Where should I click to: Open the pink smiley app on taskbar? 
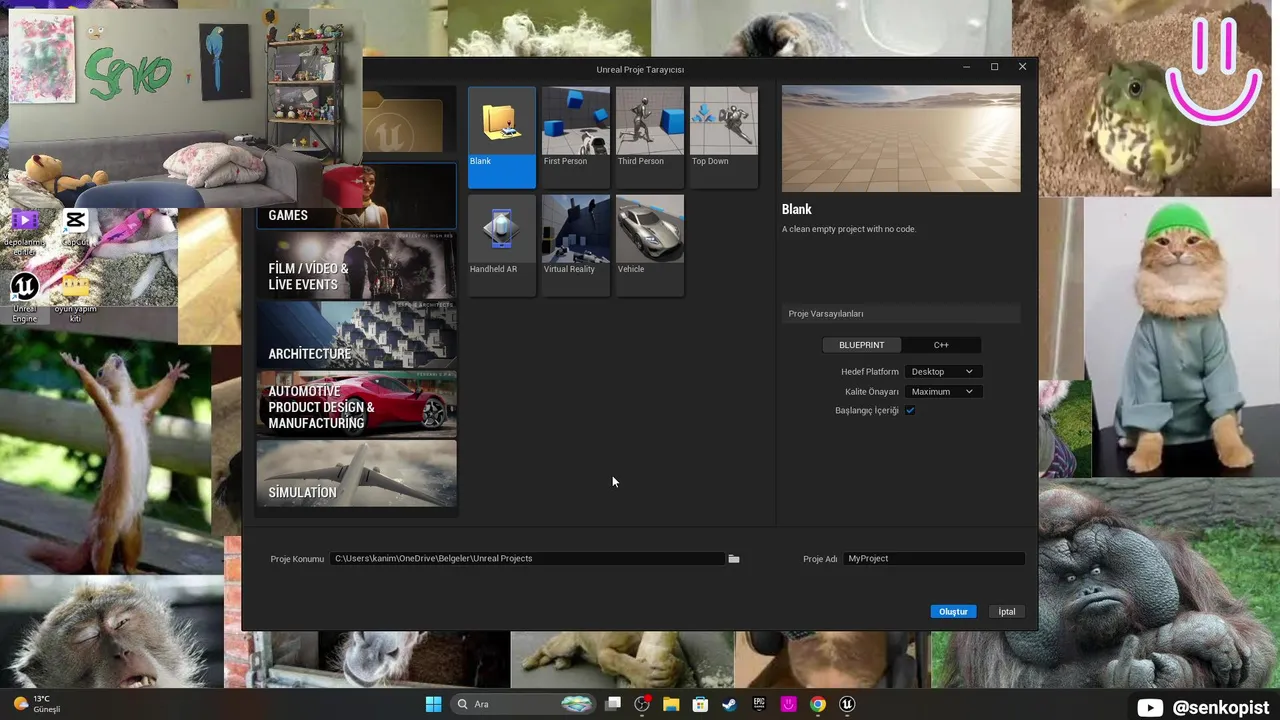pos(788,704)
